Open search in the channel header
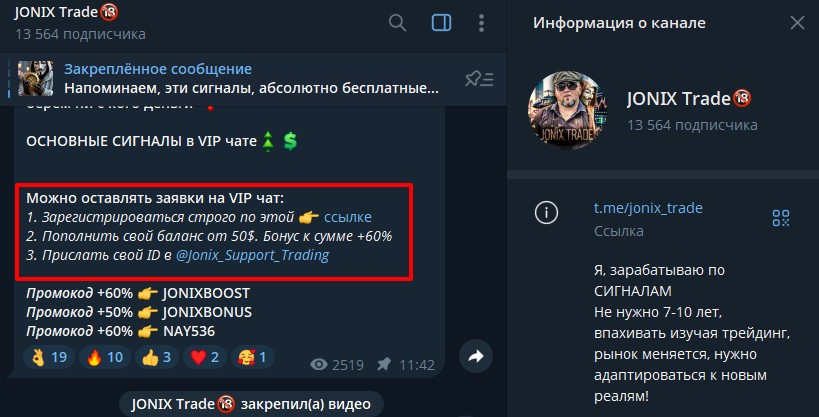This screenshot has width=819, height=417. [x=397, y=23]
